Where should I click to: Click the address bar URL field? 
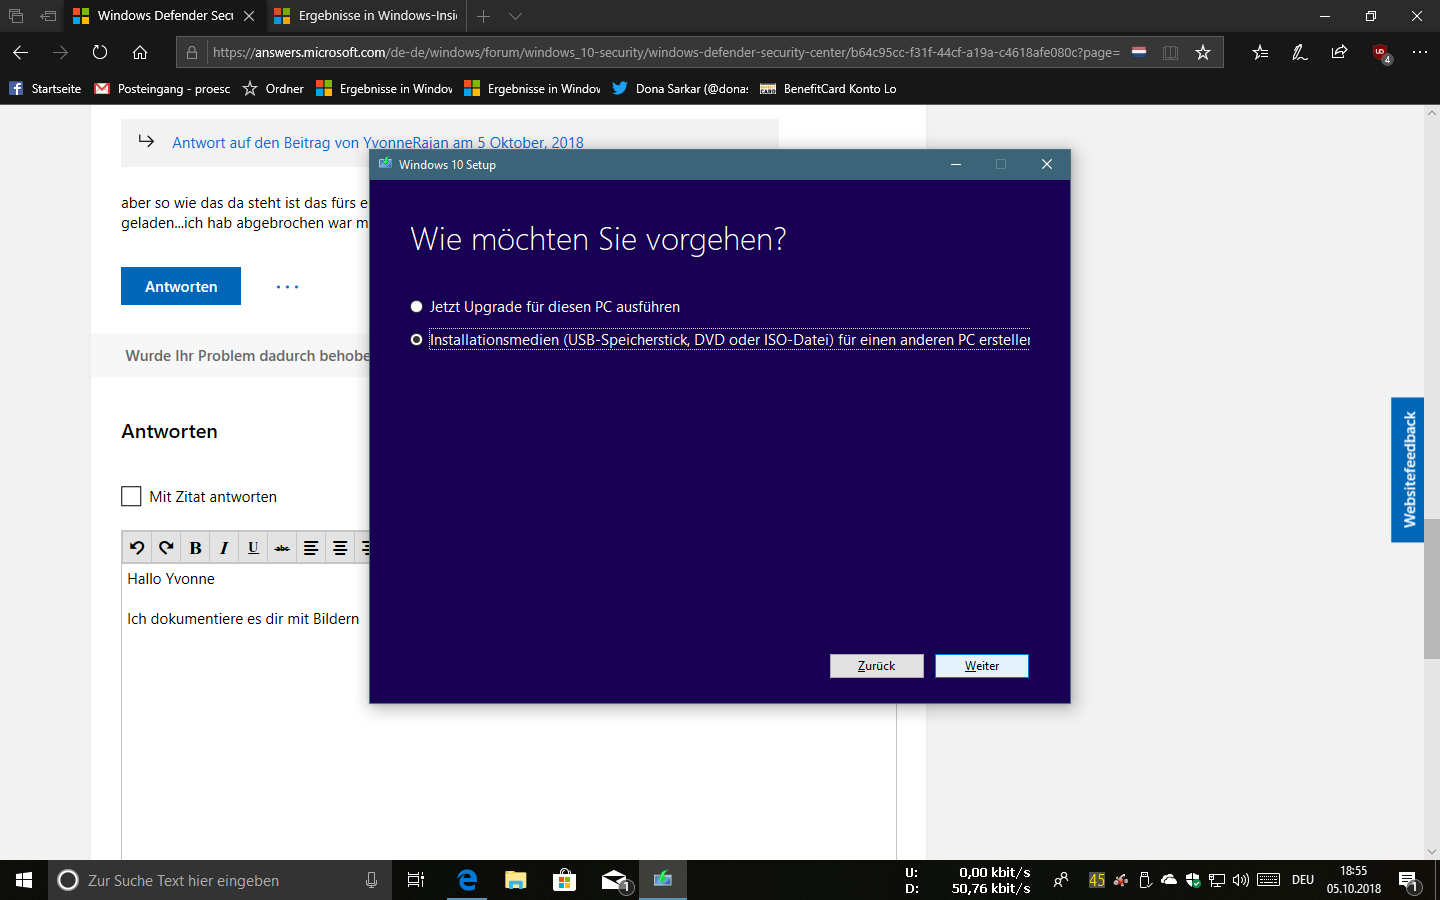point(665,52)
